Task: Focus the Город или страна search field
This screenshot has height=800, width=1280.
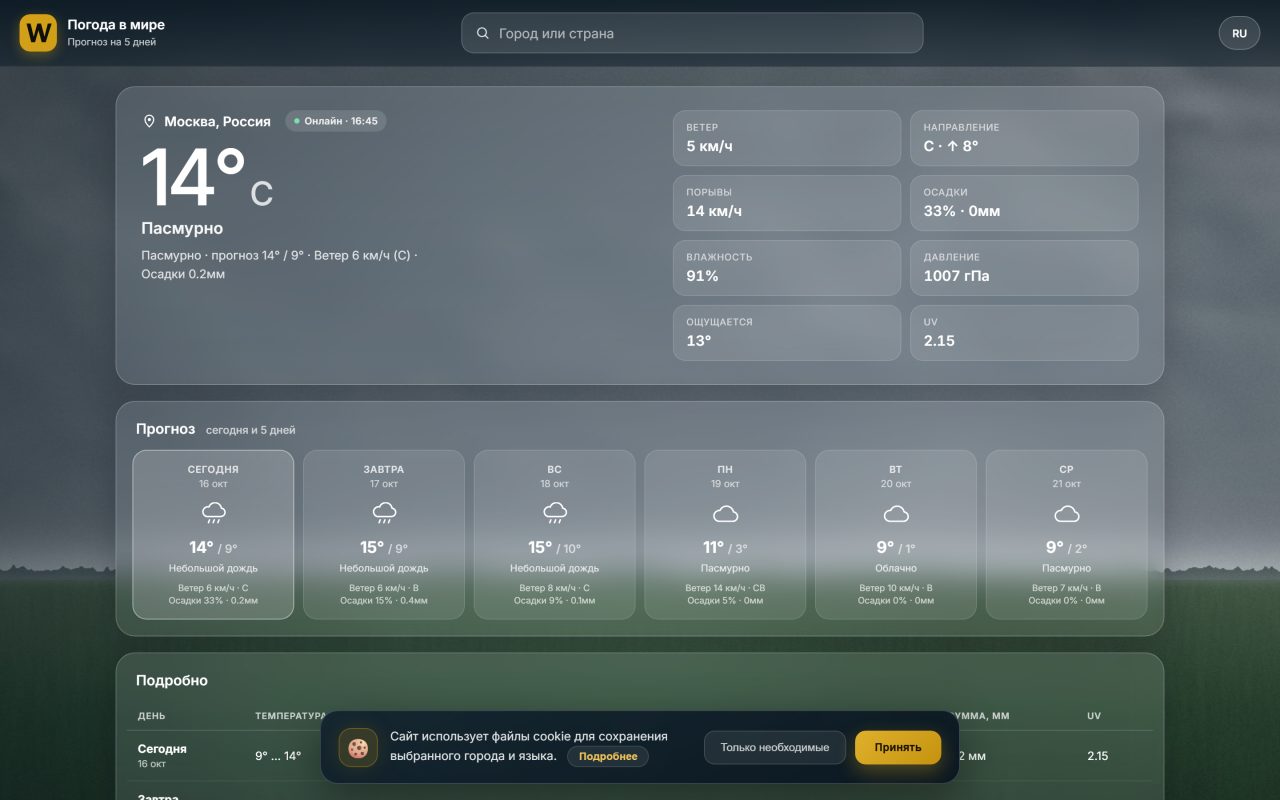Action: click(x=692, y=33)
